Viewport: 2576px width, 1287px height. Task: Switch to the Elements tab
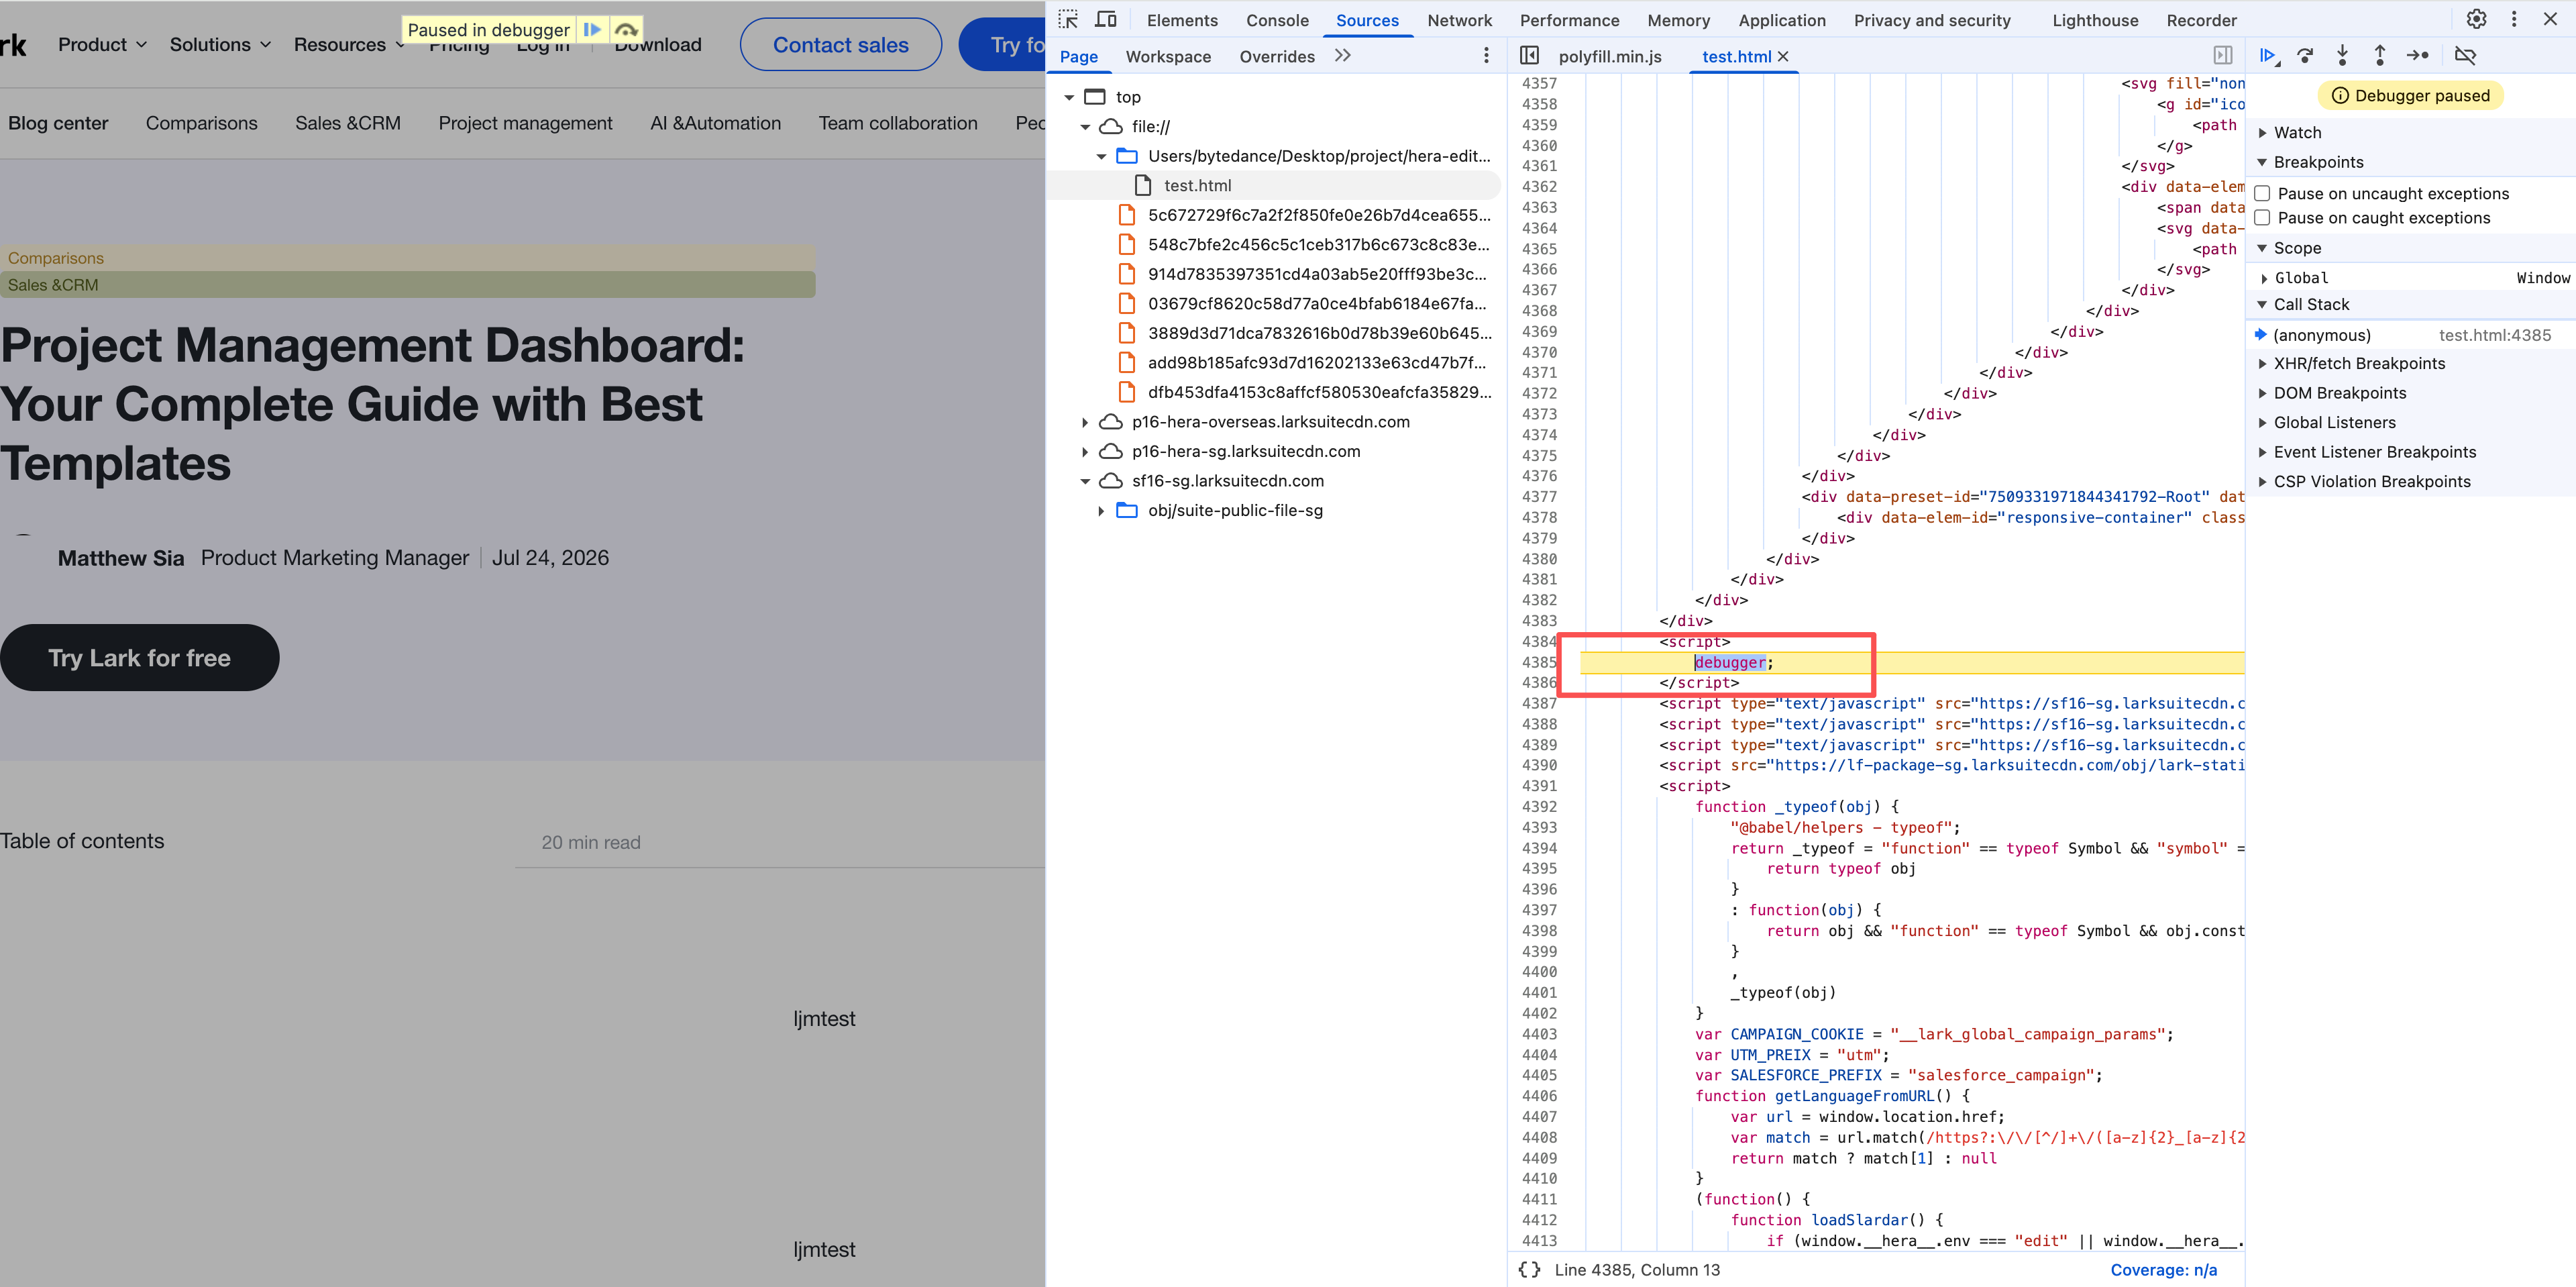tap(1182, 20)
